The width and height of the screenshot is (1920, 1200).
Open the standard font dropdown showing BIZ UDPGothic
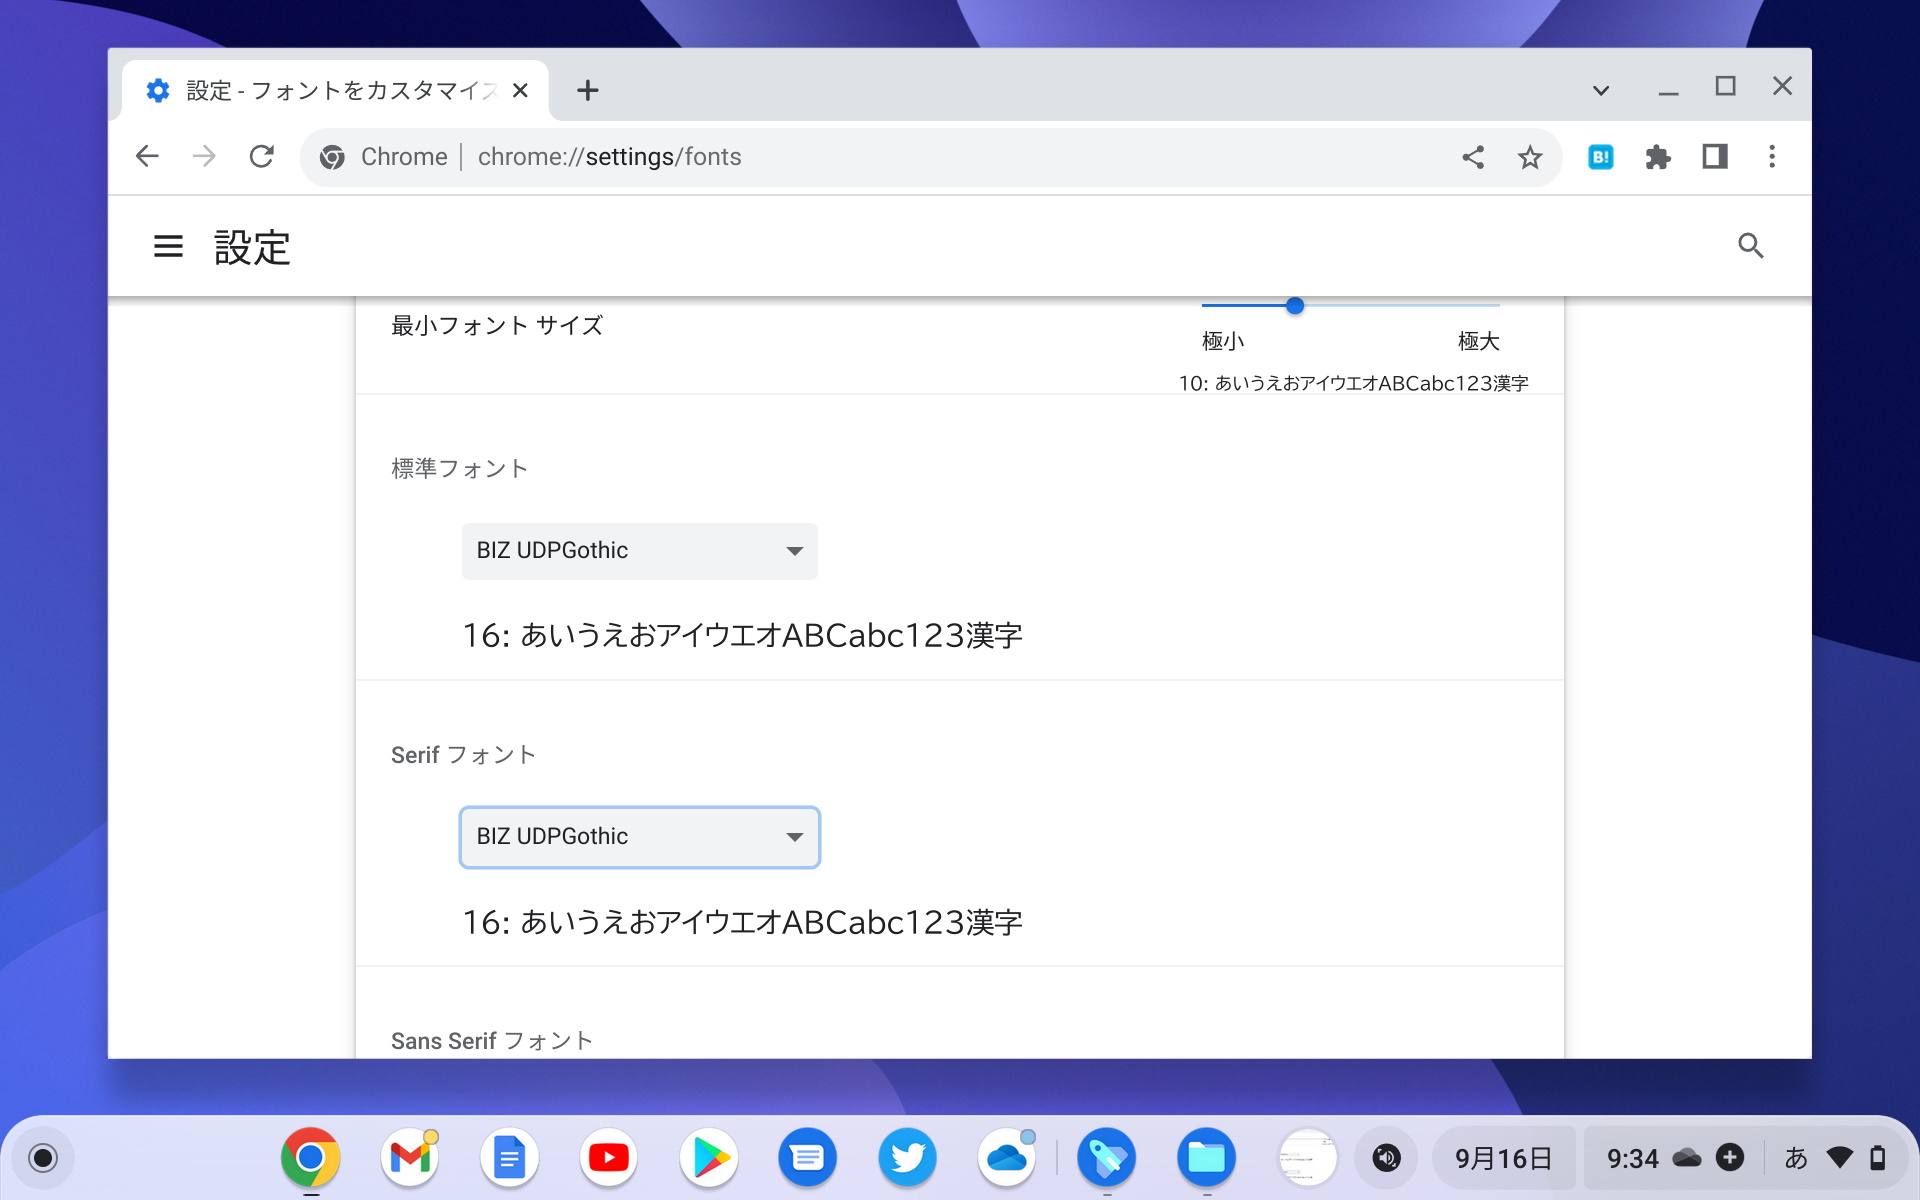pyautogui.click(x=639, y=551)
